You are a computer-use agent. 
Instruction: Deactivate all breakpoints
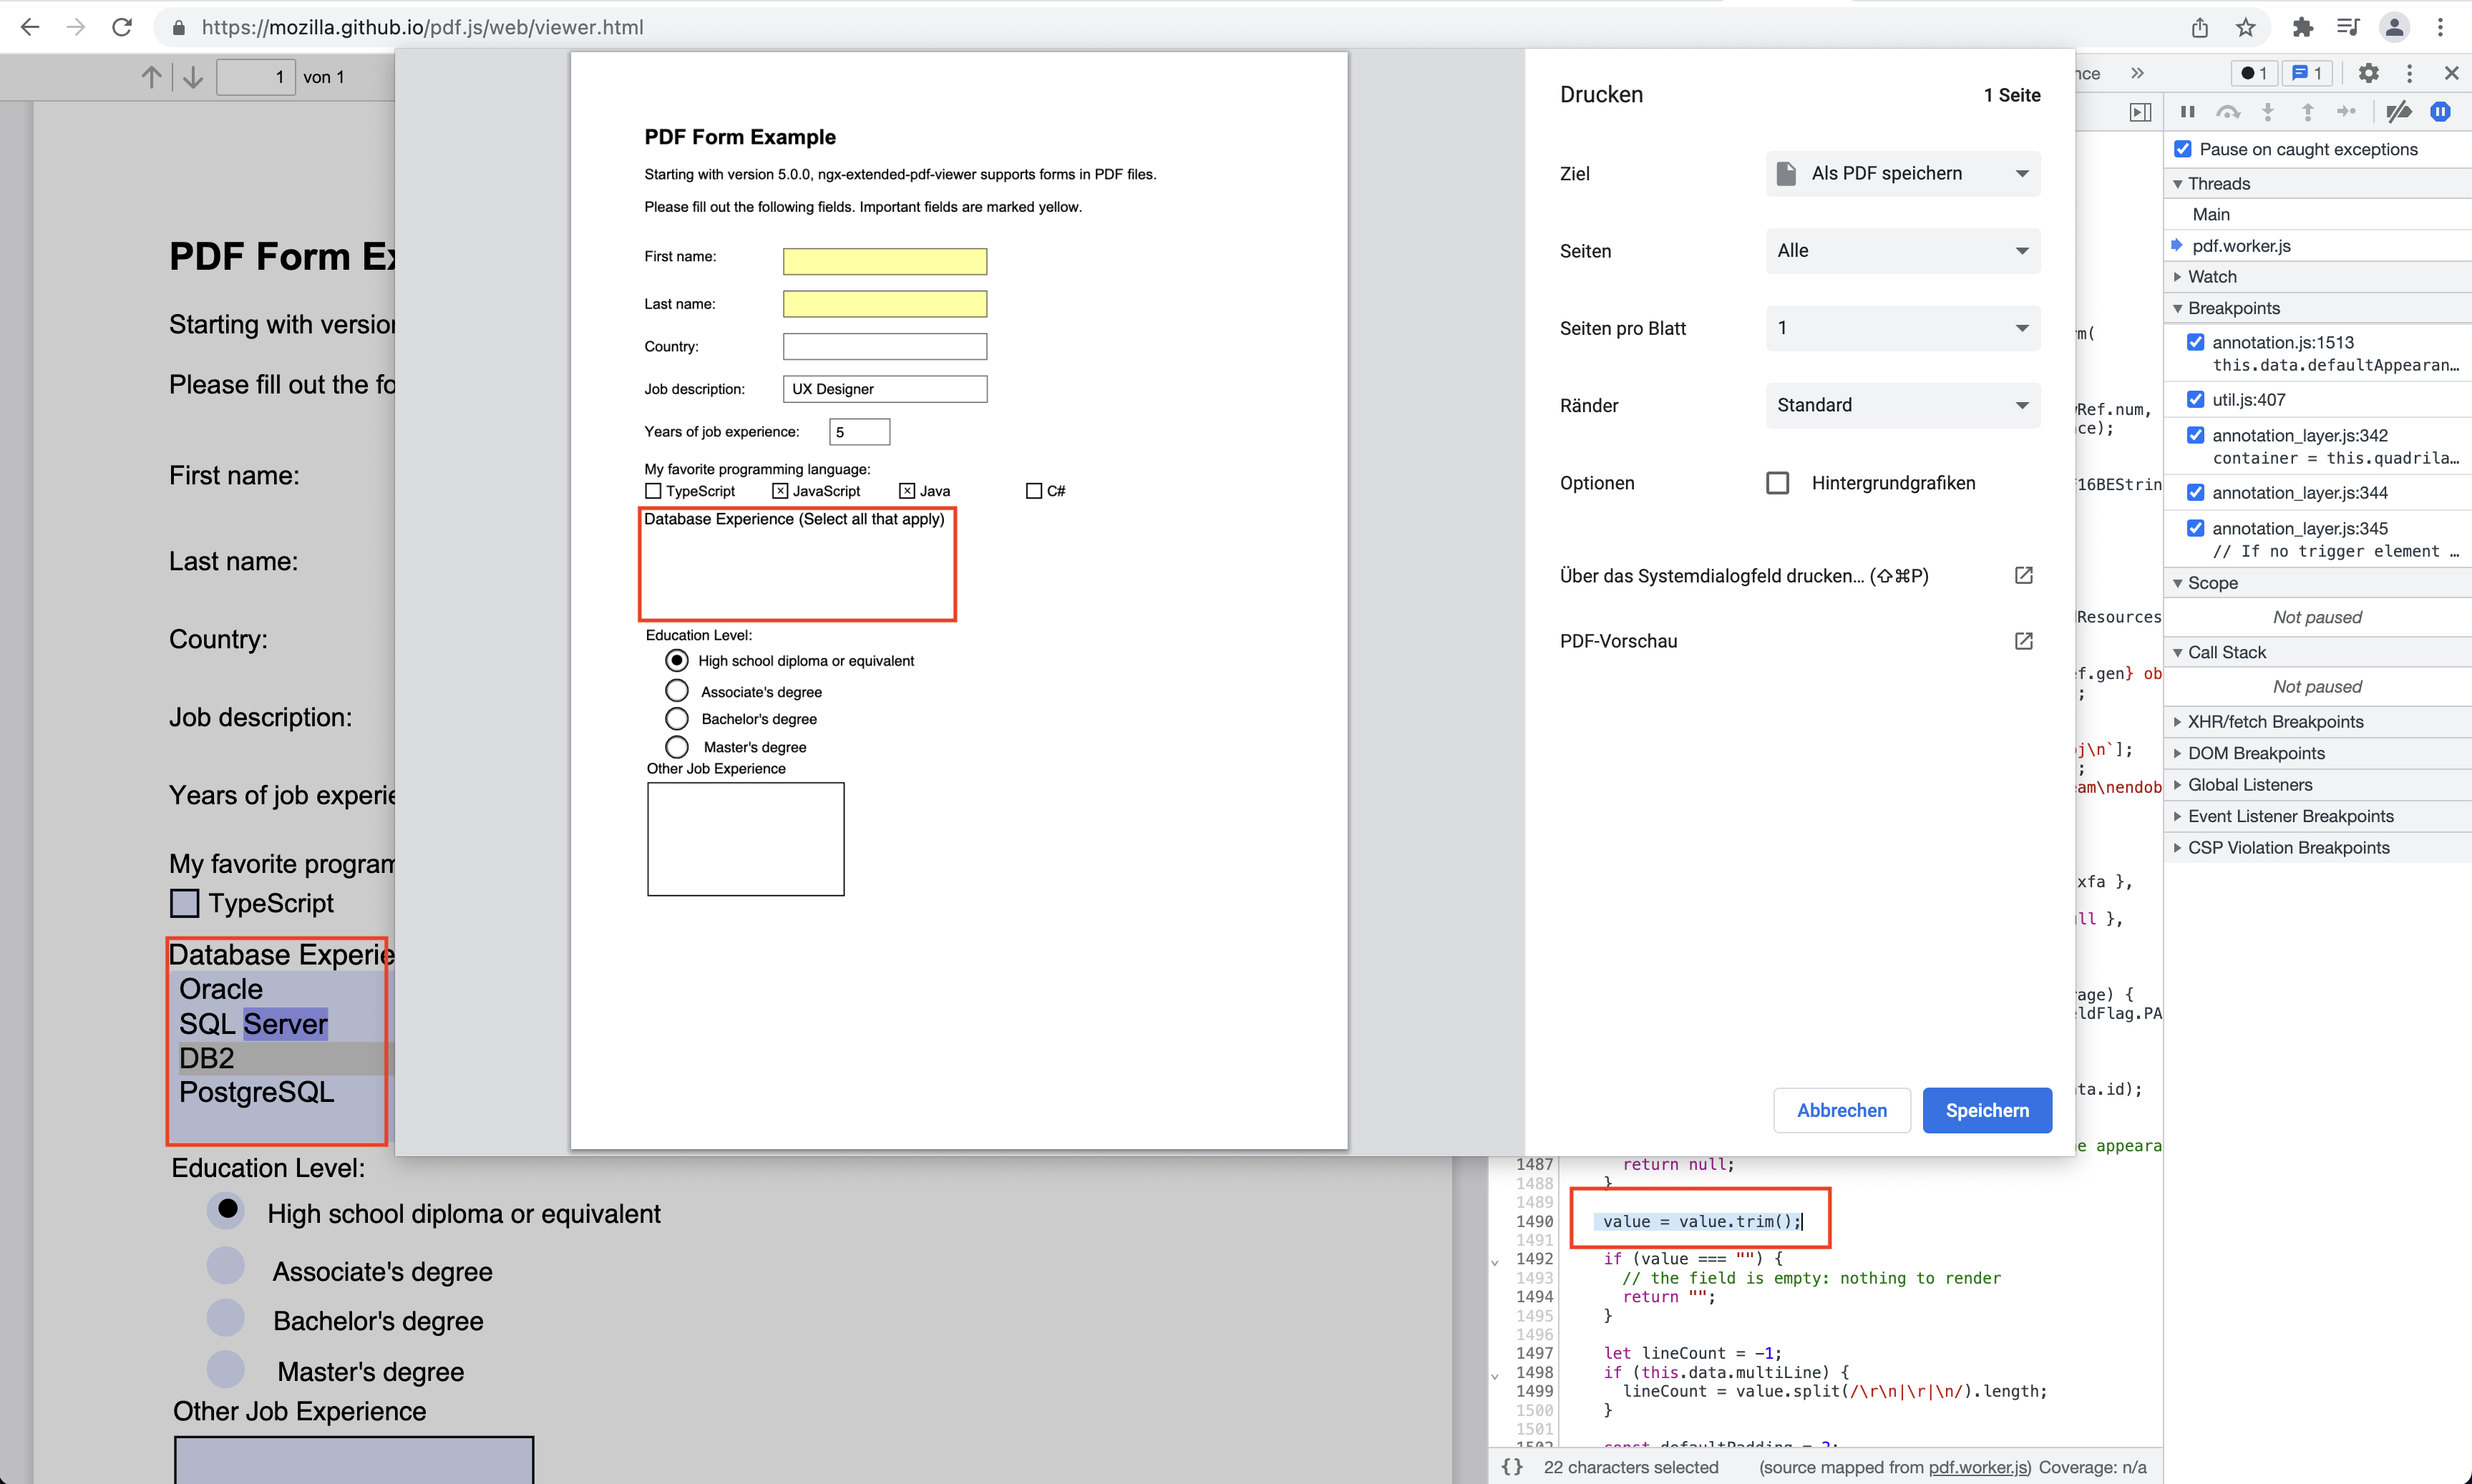coord(2399,111)
